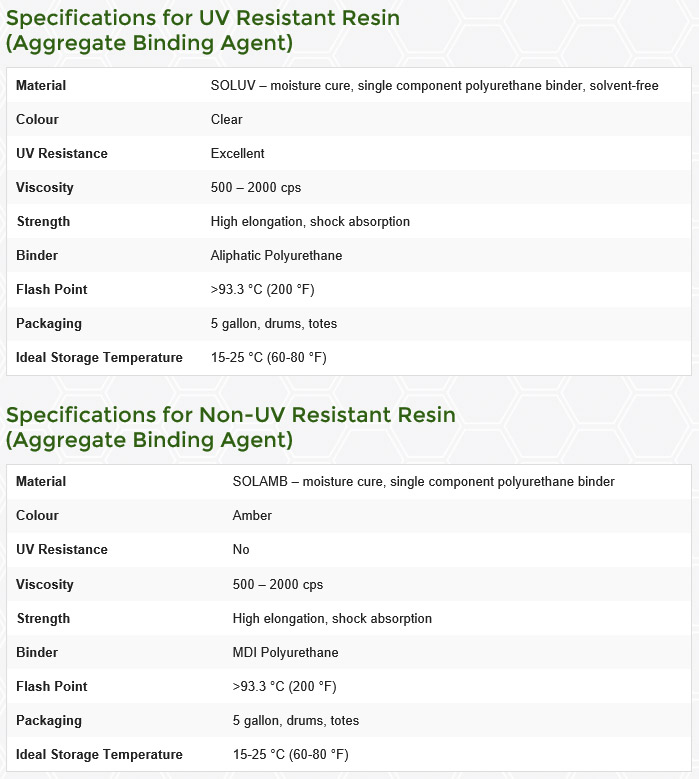Click the Clear colour value

(227, 119)
